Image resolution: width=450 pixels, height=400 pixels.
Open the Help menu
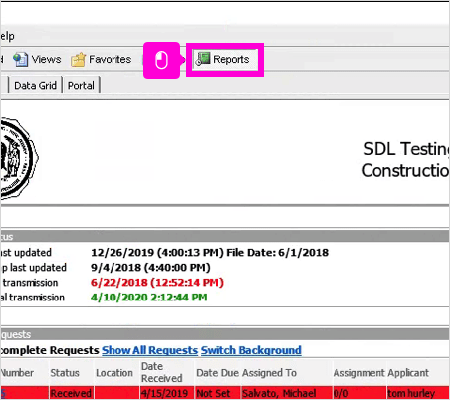[7, 36]
